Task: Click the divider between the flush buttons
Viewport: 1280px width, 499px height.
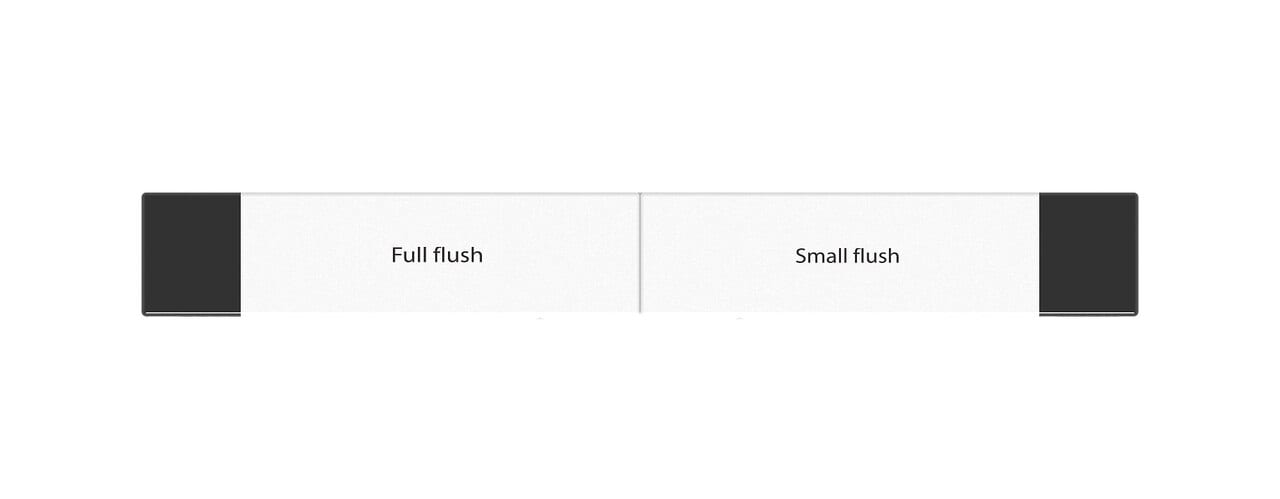Action: 640,254
